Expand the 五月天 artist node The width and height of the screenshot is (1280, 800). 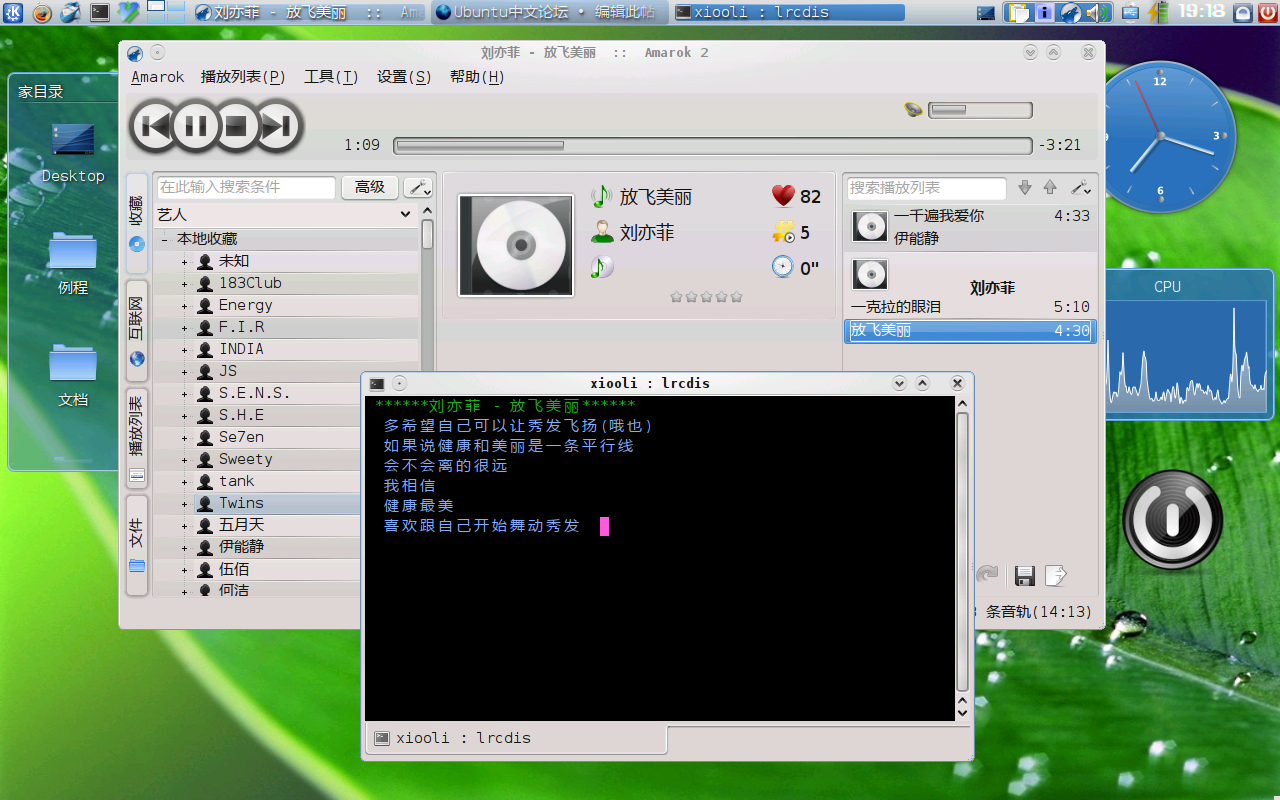click(x=184, y=526)
